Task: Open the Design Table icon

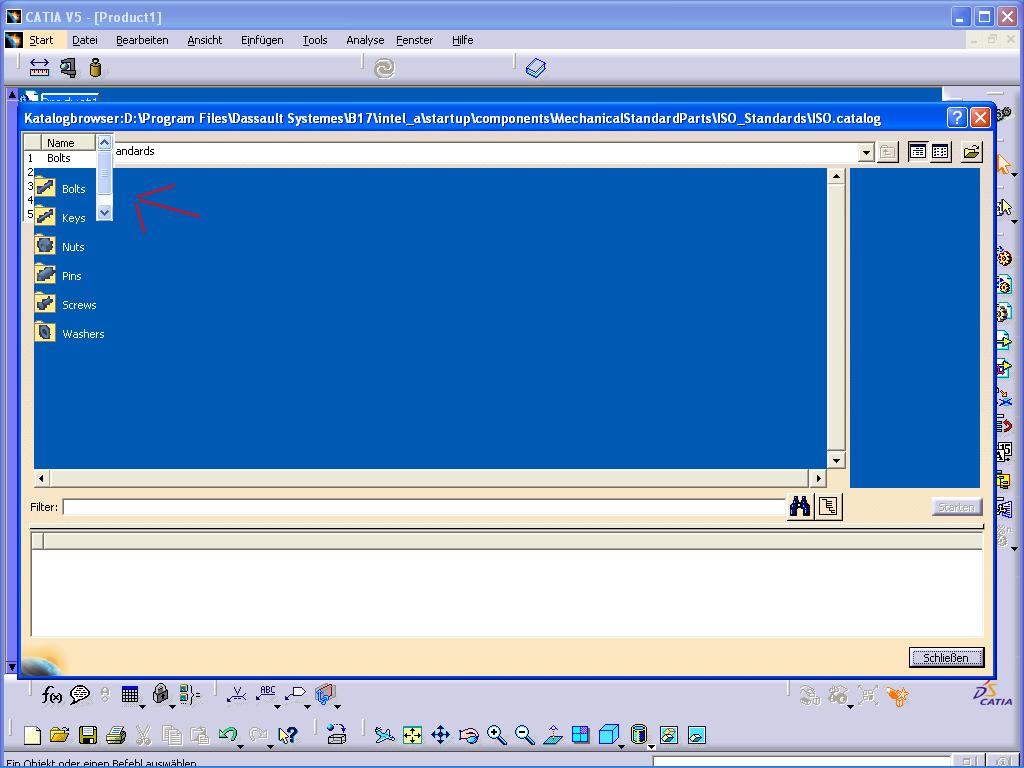Action: pos(130,695)
